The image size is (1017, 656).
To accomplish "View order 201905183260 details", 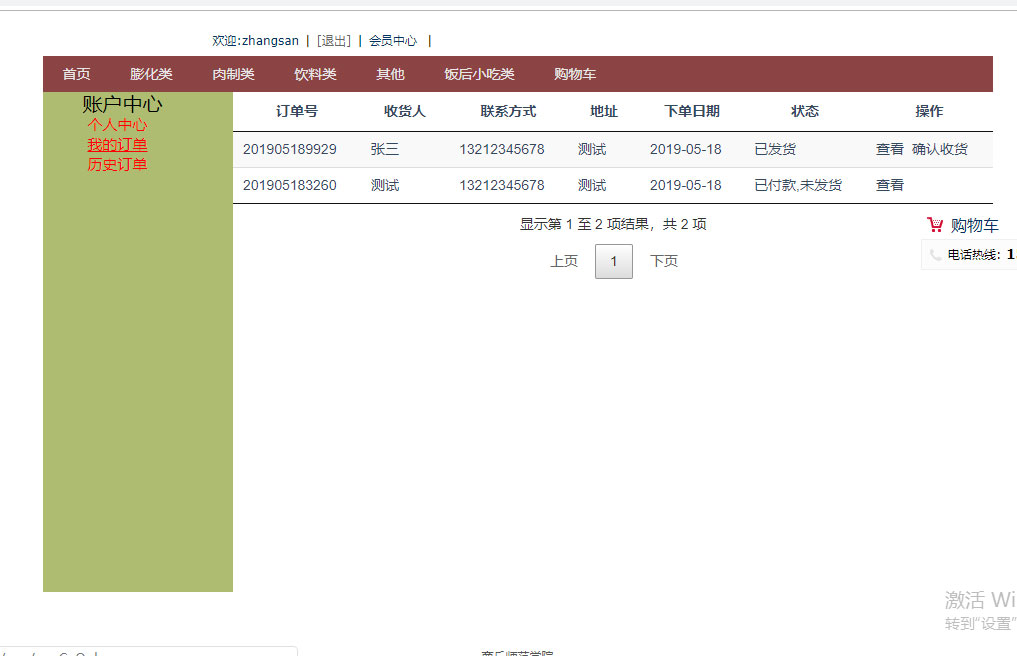I will click(889, 185).
